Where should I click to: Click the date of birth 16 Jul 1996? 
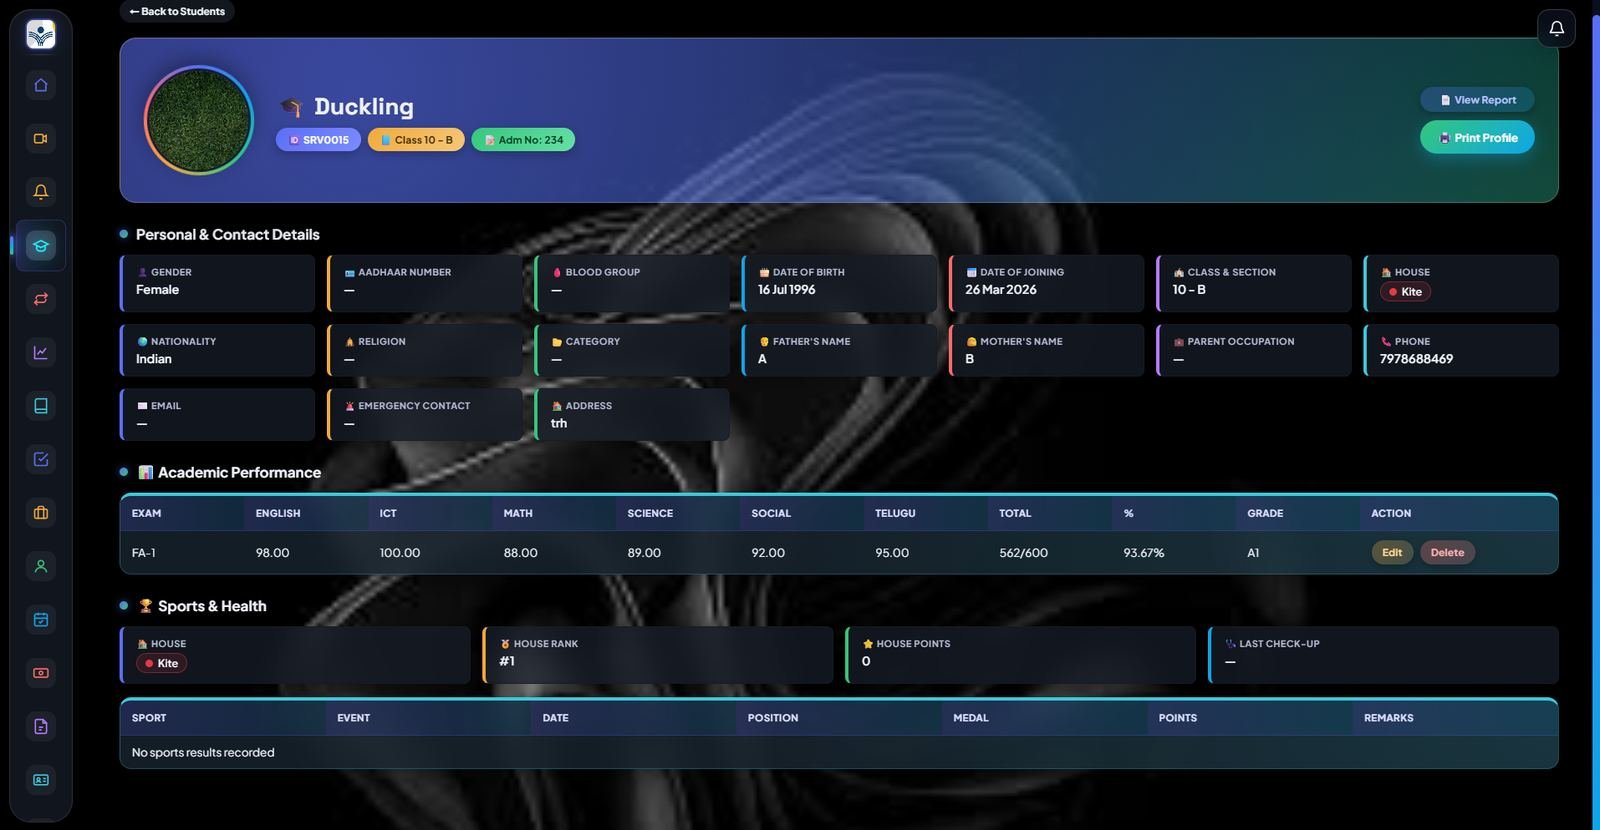(786, 290)
